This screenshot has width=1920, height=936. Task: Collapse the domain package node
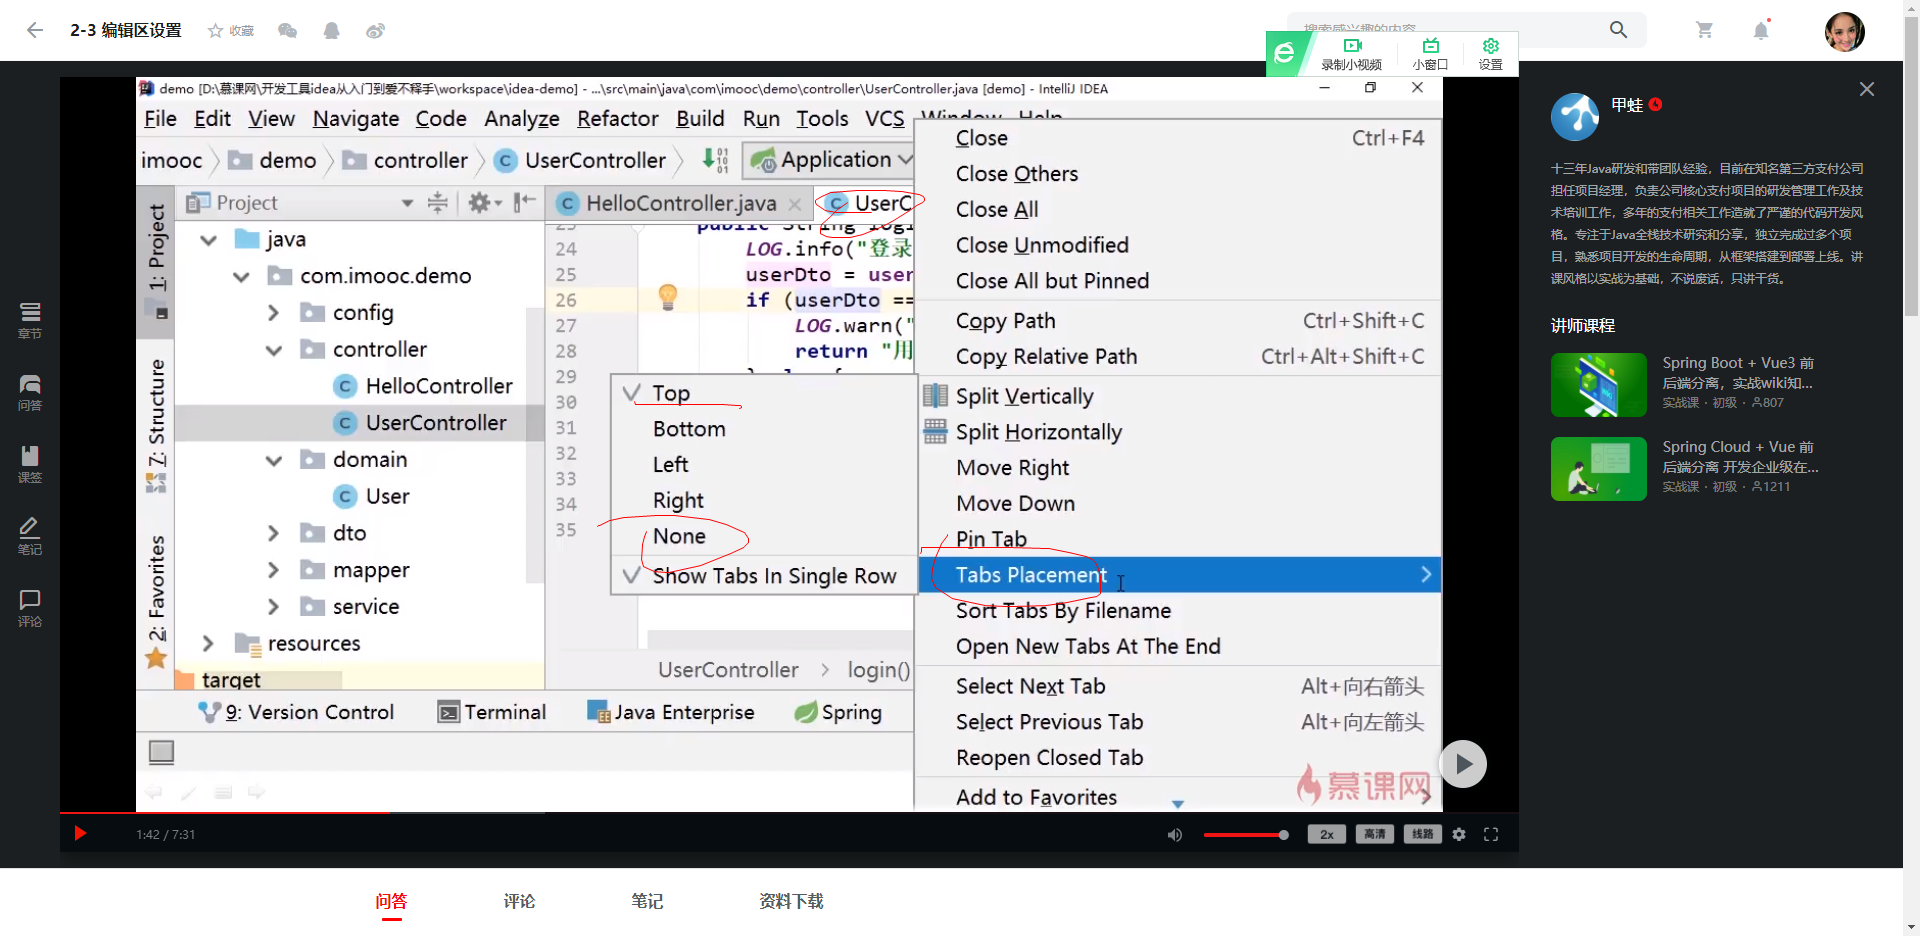[273, 461]
